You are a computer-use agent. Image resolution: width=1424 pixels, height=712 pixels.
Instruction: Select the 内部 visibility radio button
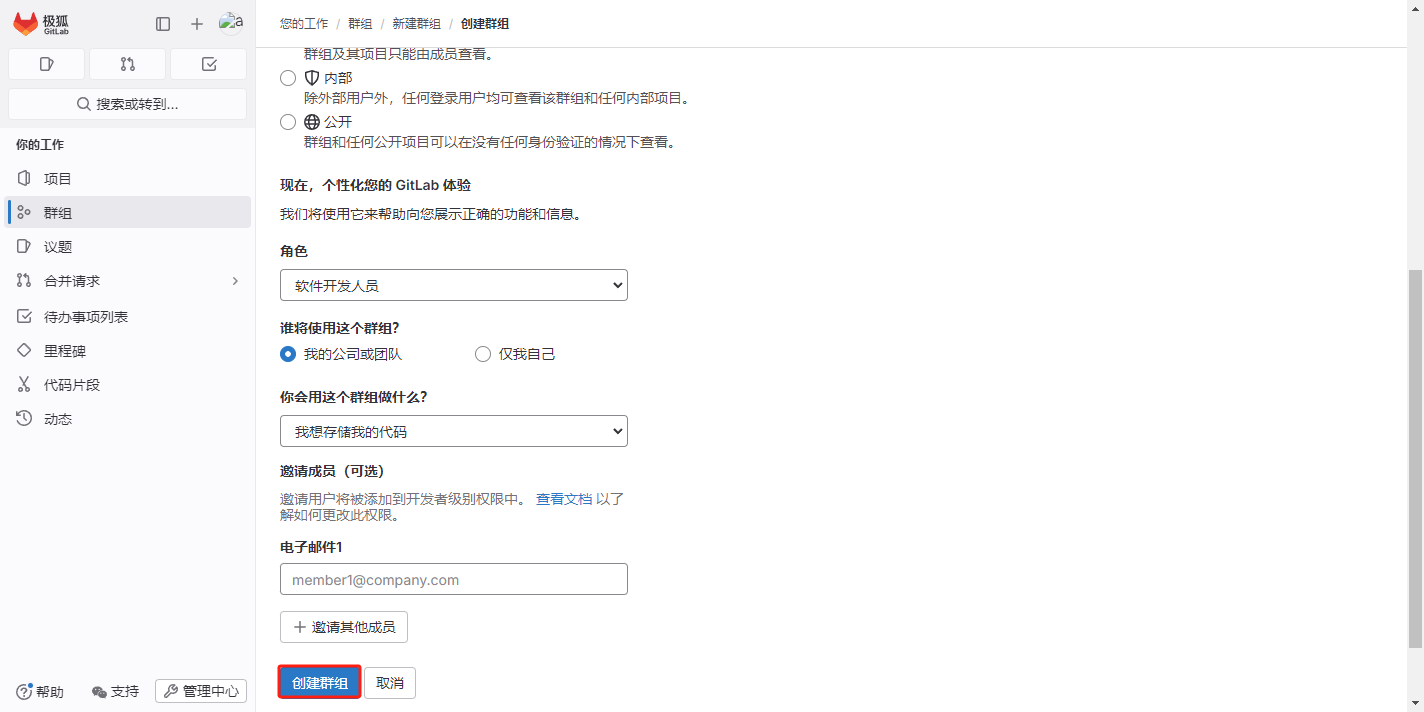click(x=288, y=78)
